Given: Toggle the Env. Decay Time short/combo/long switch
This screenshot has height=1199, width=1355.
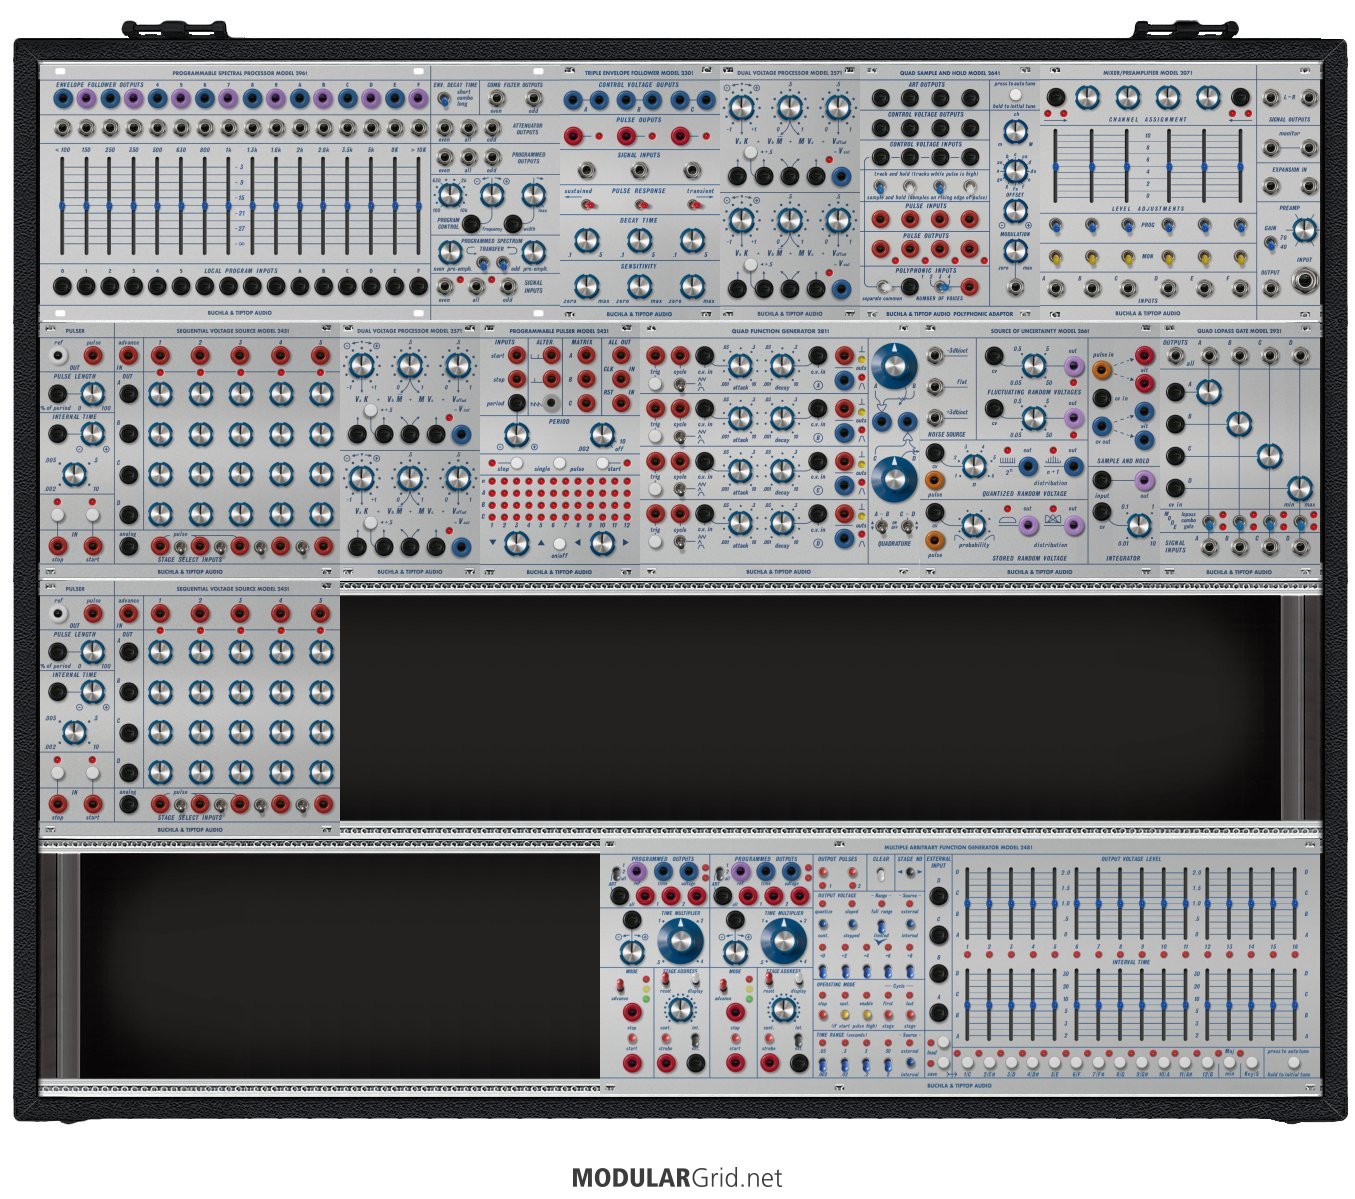Looking at the screenshot, I should [x=443, y=99].
